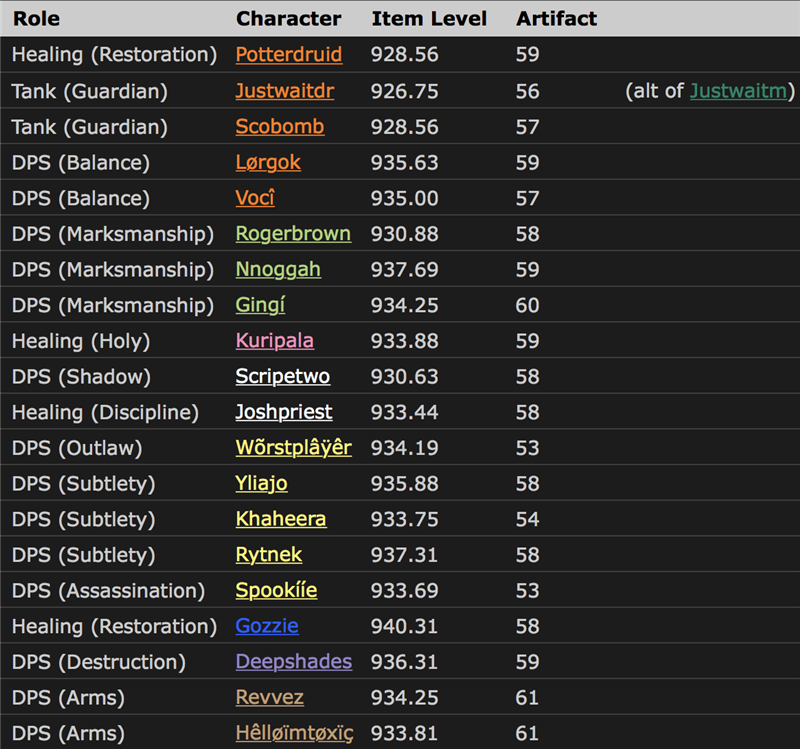Select artifact value 60 in Gingí row
The width and height of the screenshot is (800, 749).
[527, 306]
